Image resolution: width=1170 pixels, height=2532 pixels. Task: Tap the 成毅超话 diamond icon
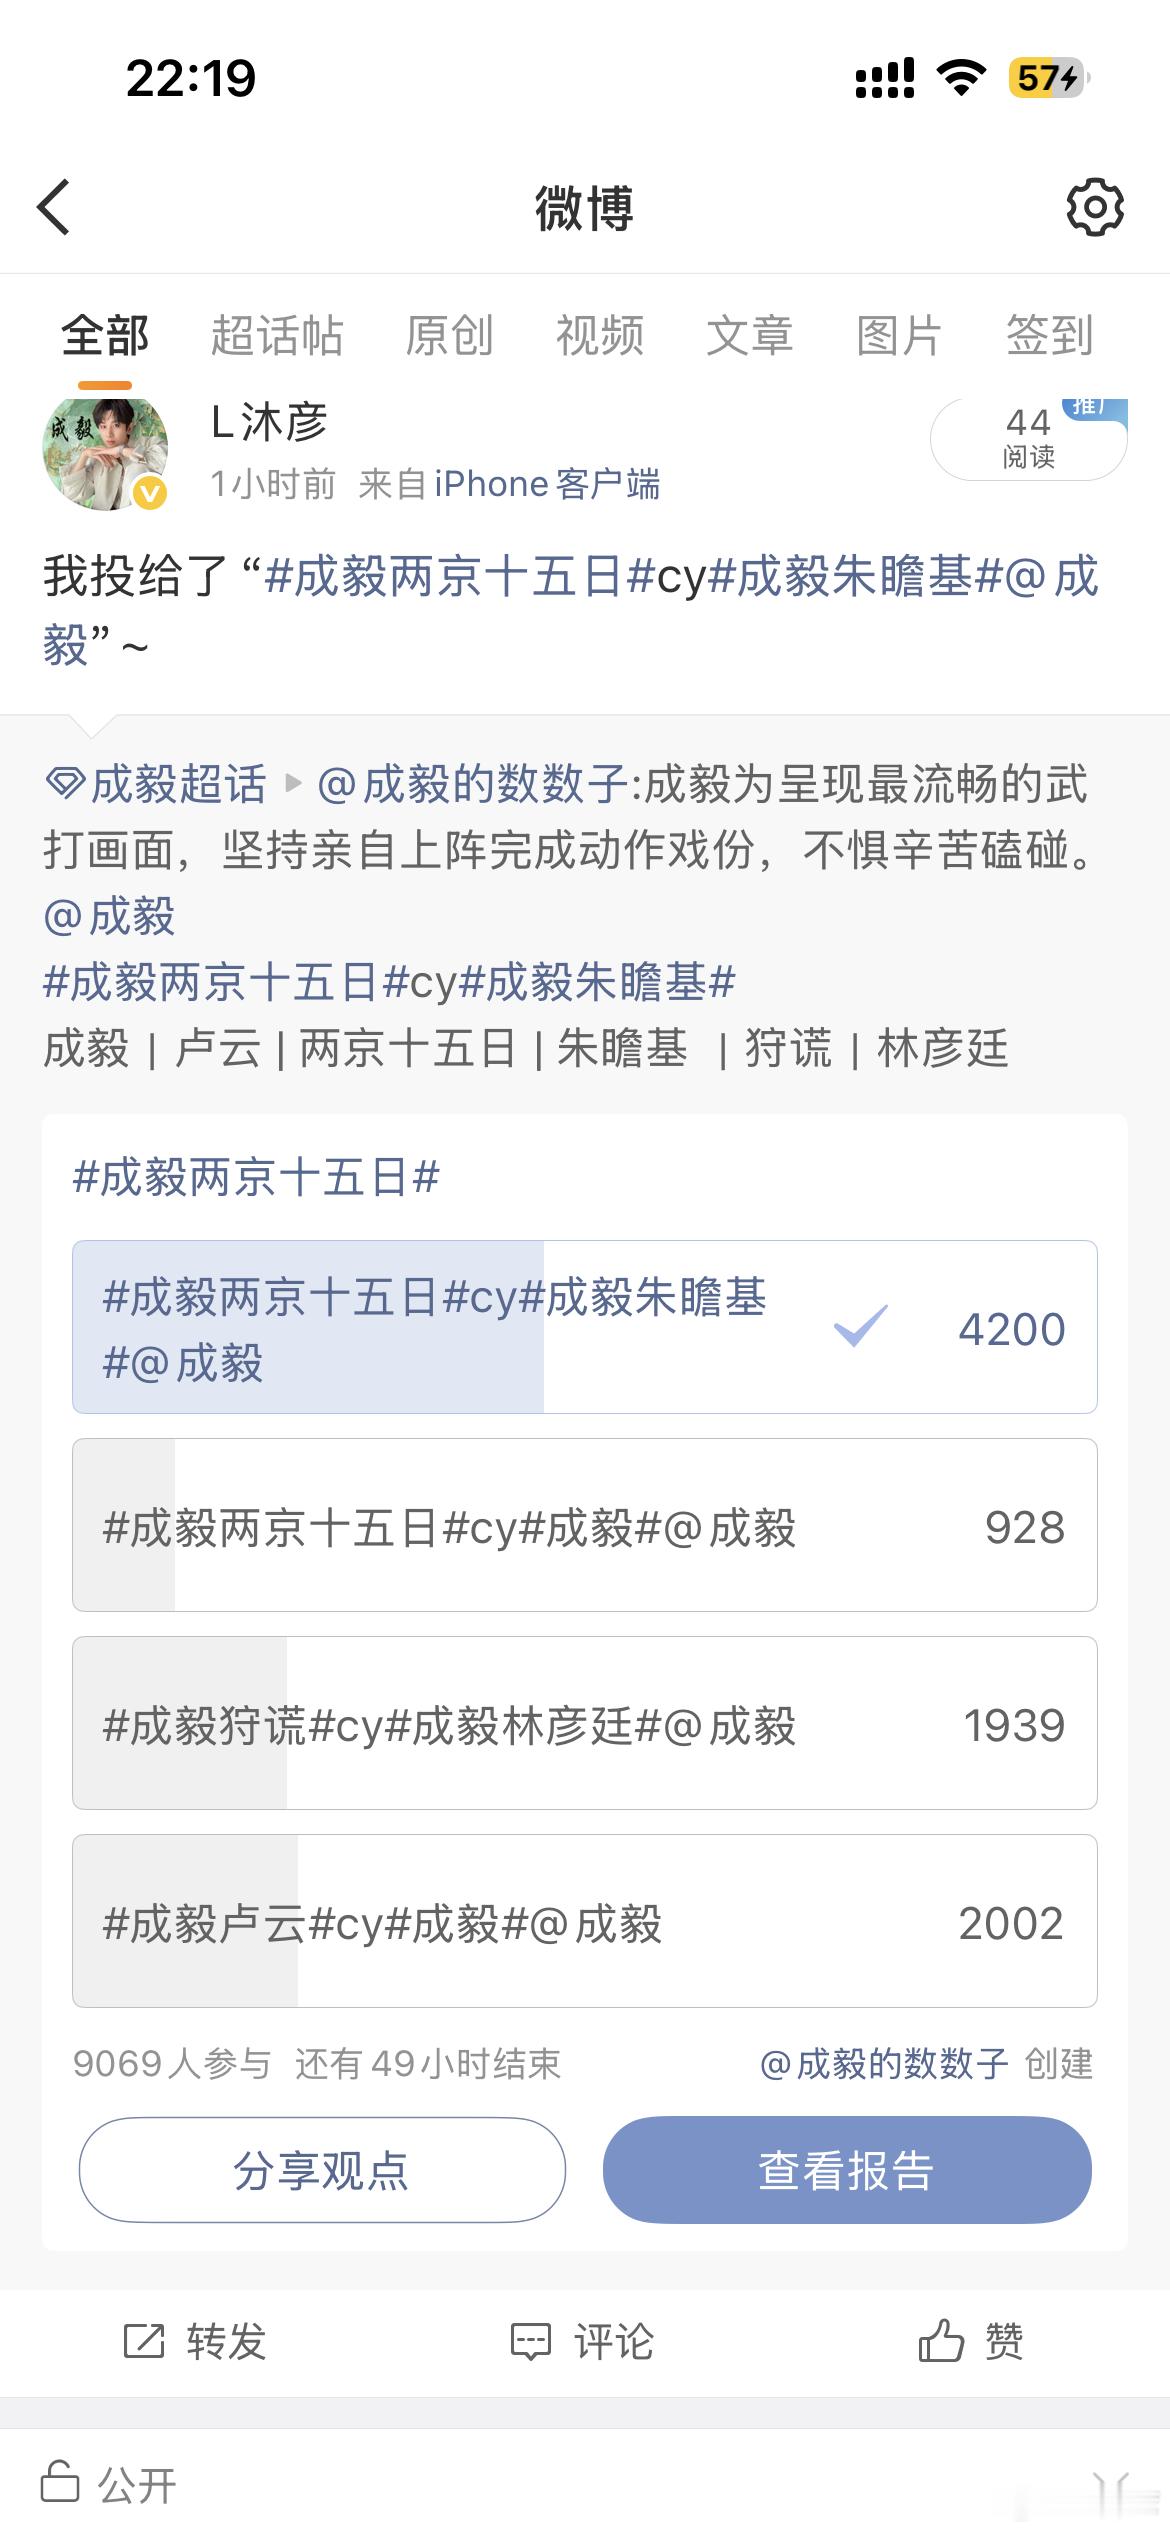[66, 783]
